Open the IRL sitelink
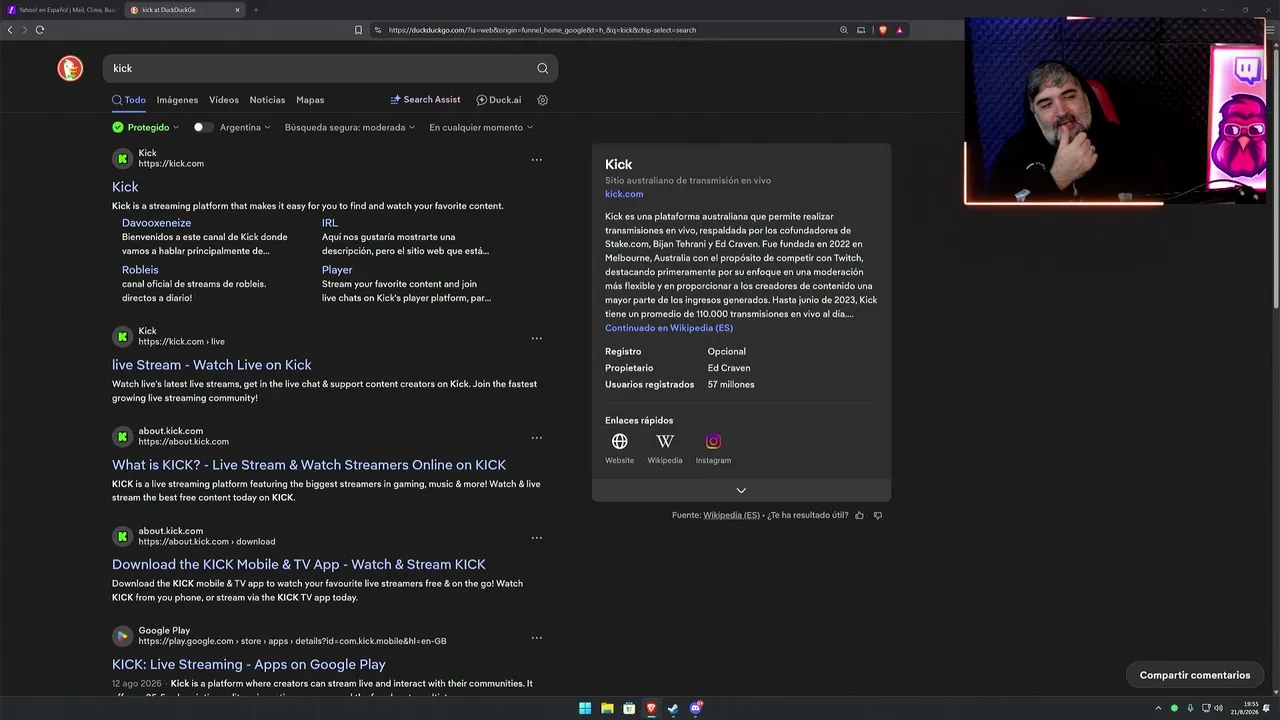Screen dimensions: 1280x720 pyautogui.click(x=330, y=223)
